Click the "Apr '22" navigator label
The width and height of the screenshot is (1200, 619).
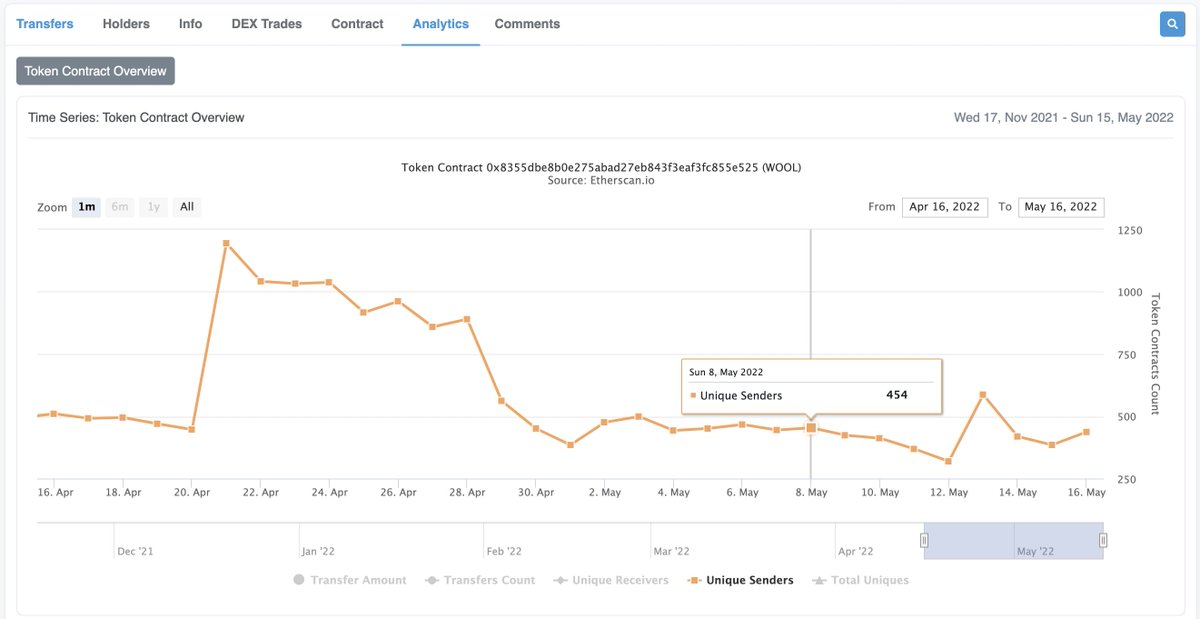point(856,551)
